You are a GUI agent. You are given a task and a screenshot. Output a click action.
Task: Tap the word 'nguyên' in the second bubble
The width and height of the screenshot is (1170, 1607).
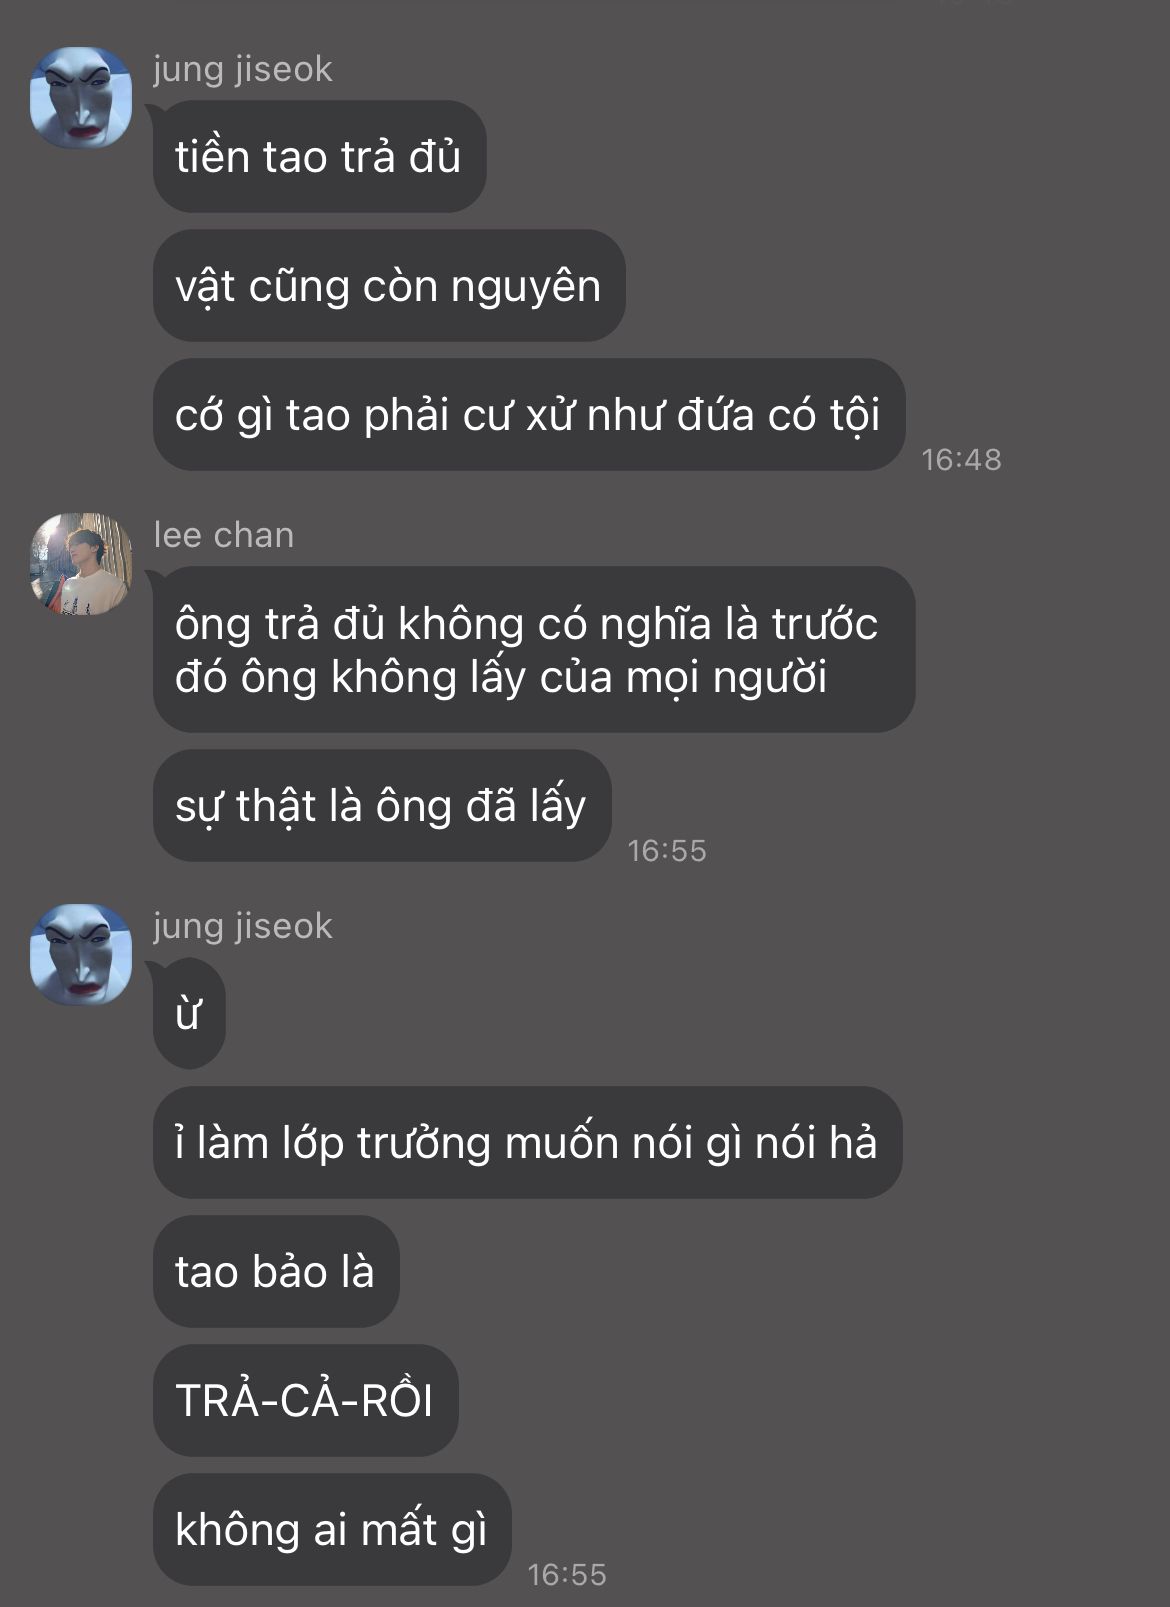coord(525,288)
